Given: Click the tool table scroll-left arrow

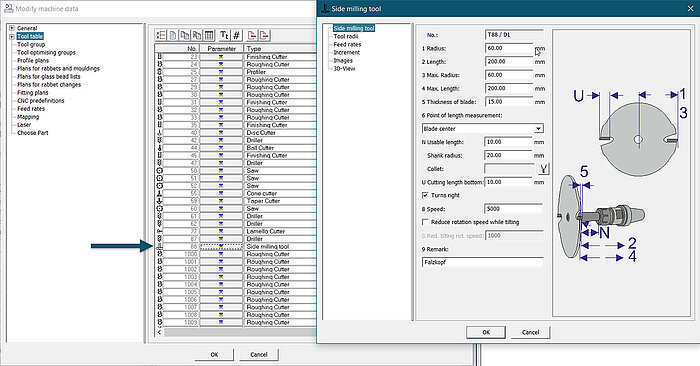Looking at the screenshot, I should pyautogui.click(x=160, y=332).
